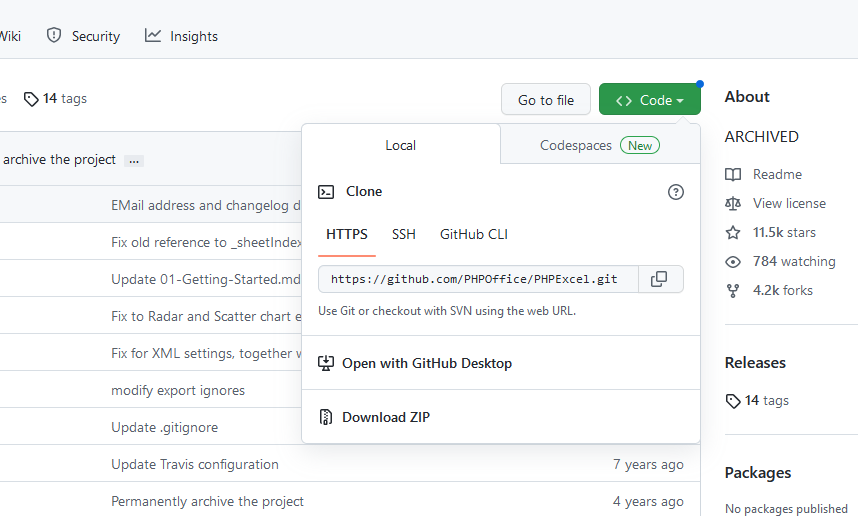The image size is (858, 516).
Task: Open the Readme link
Action: [x=777, y=175]
